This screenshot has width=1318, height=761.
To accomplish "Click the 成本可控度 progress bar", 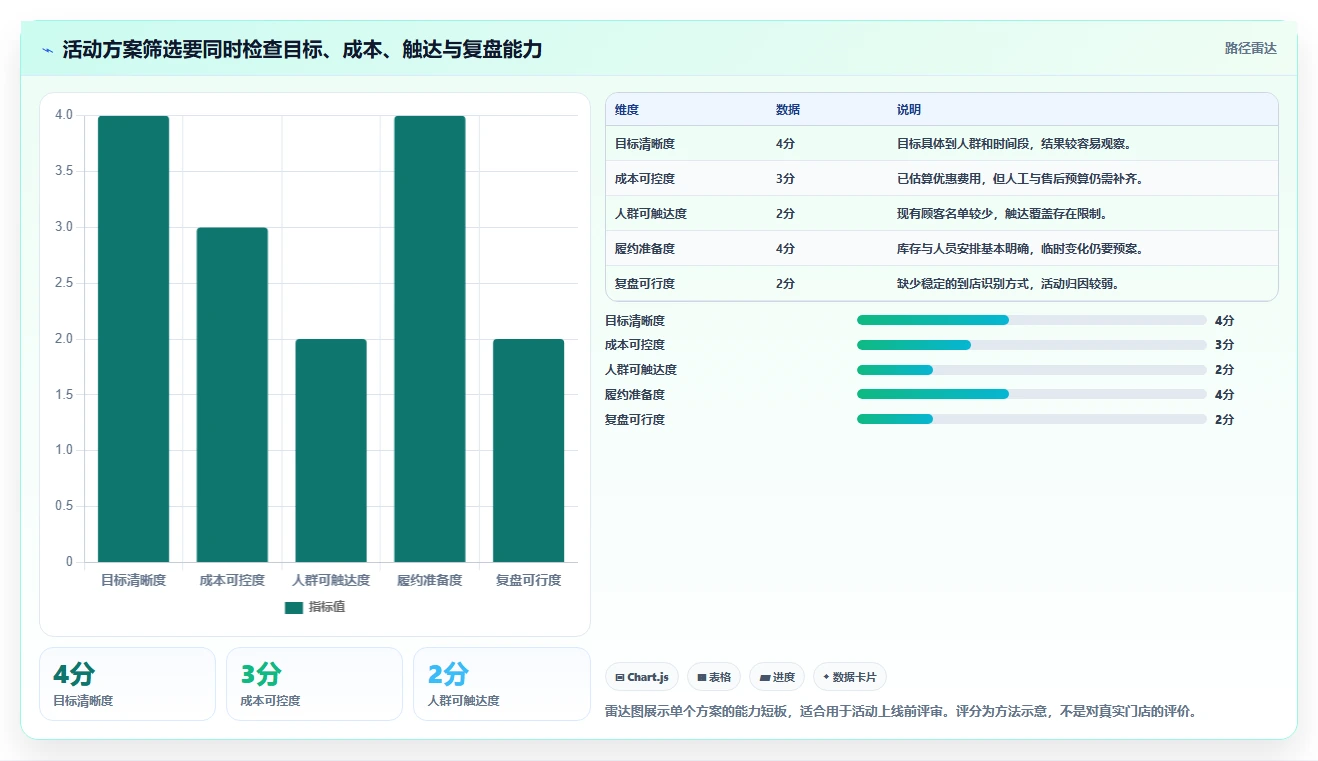I will (1032, 345).
